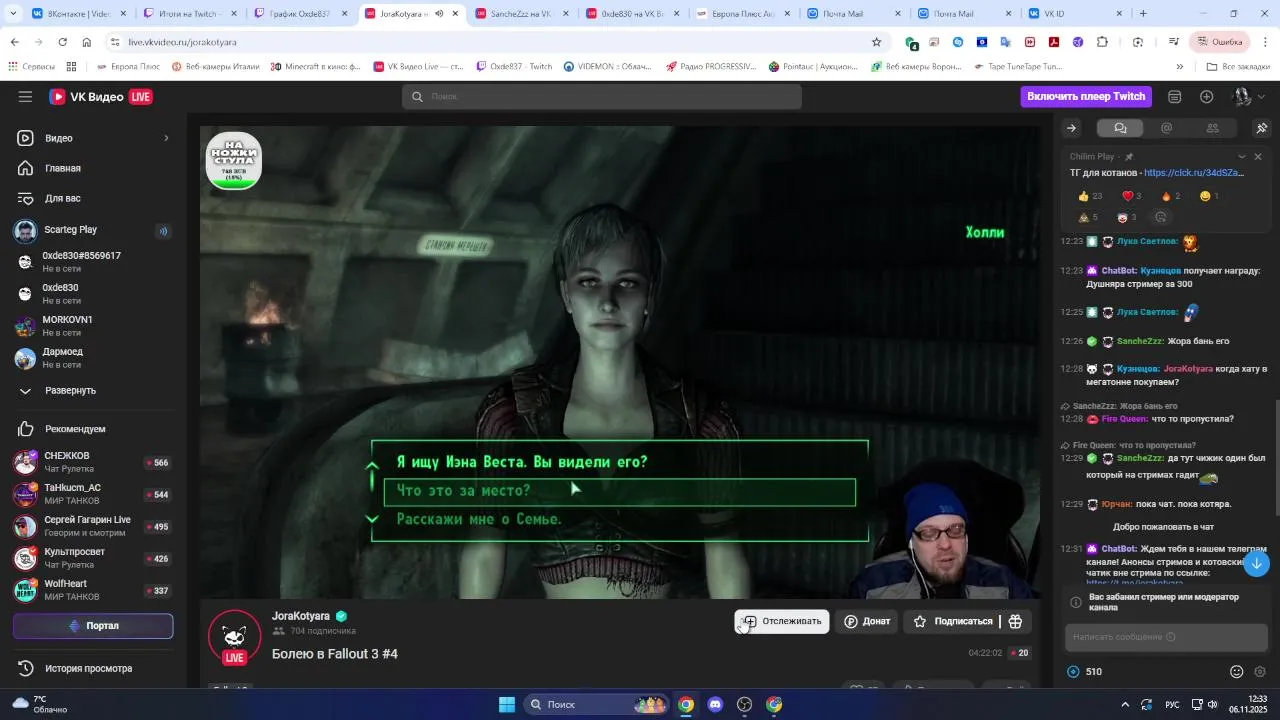The height and width of the screenshot is (720, 1280).
Task: Click the Донат button
Action: [x=867, y=621]
